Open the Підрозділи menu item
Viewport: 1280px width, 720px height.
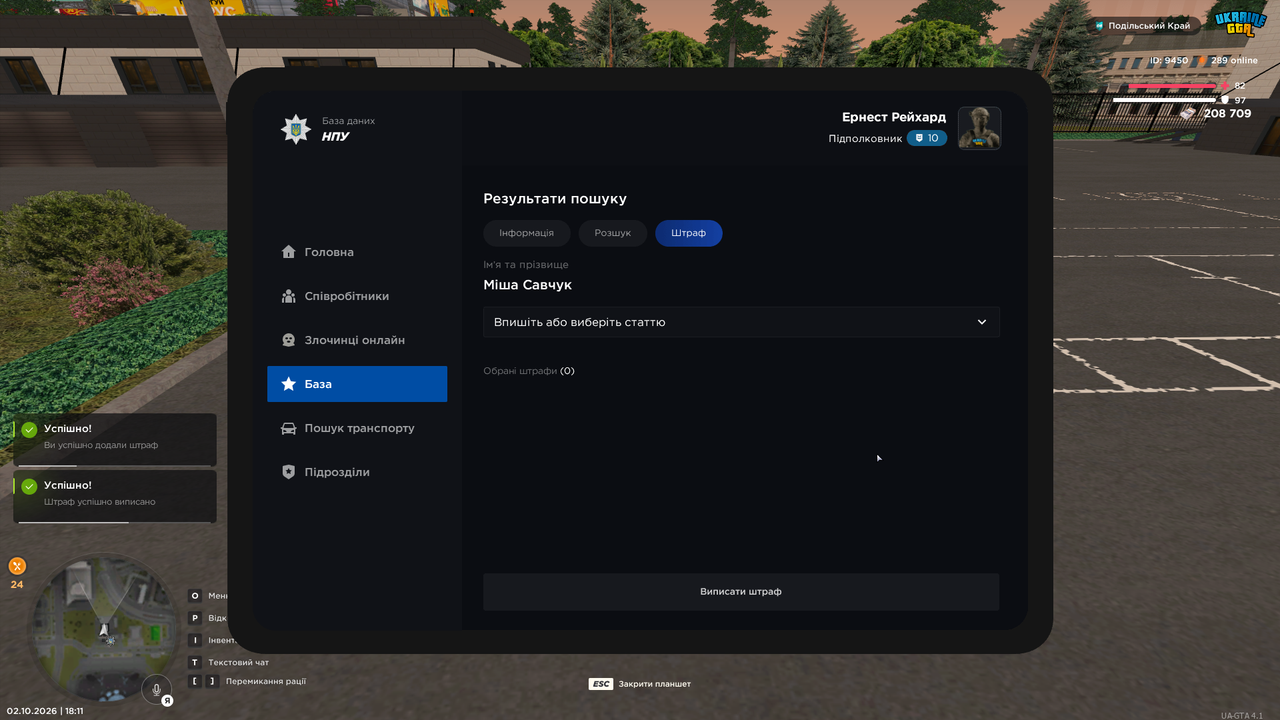[357, 472]
